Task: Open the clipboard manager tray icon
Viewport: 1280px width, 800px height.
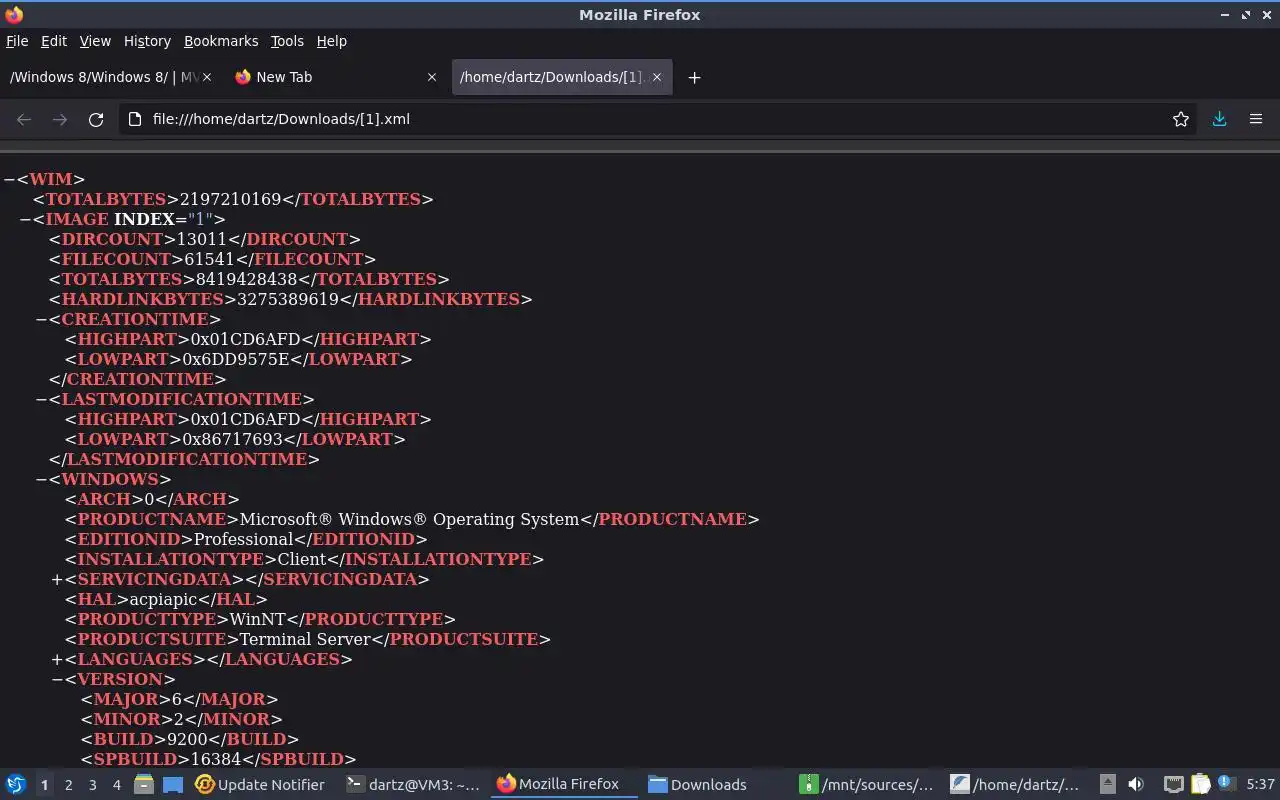Action: pyautogui.click(x=1199, y=784)
